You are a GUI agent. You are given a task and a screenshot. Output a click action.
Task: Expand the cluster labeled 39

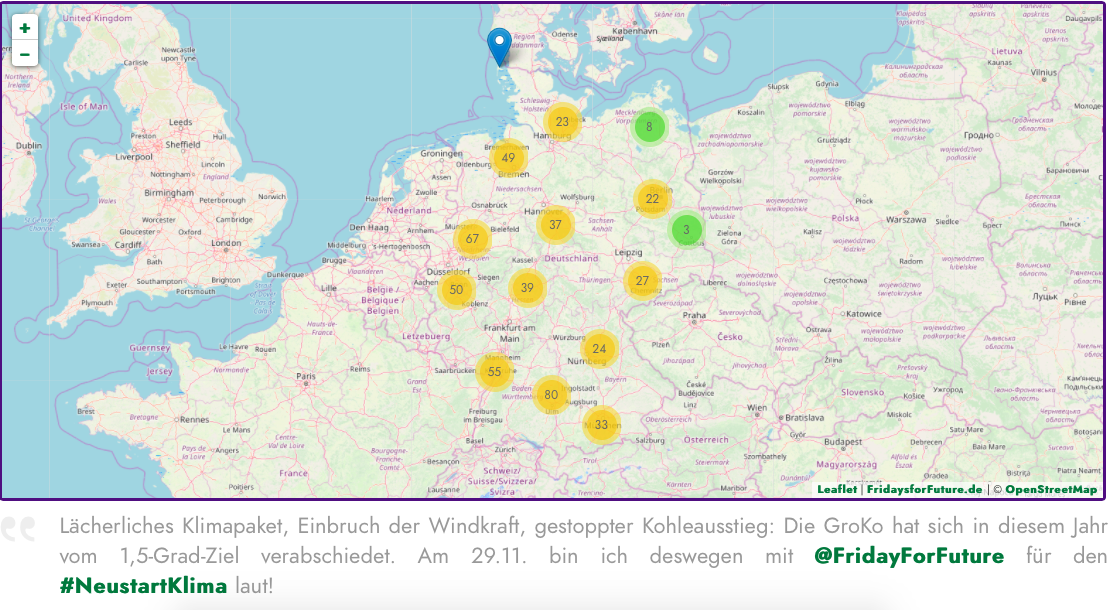527,288
